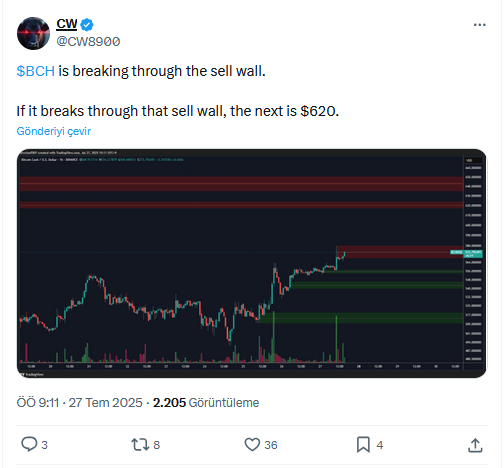Click the repost count 8

pyautogui.click(x=157, y=445)
